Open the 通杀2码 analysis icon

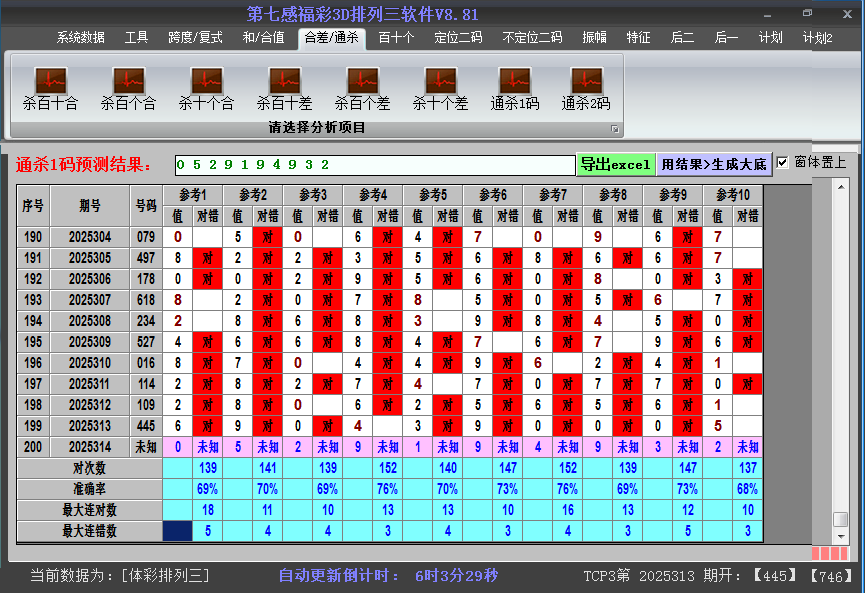coord(586,81)
